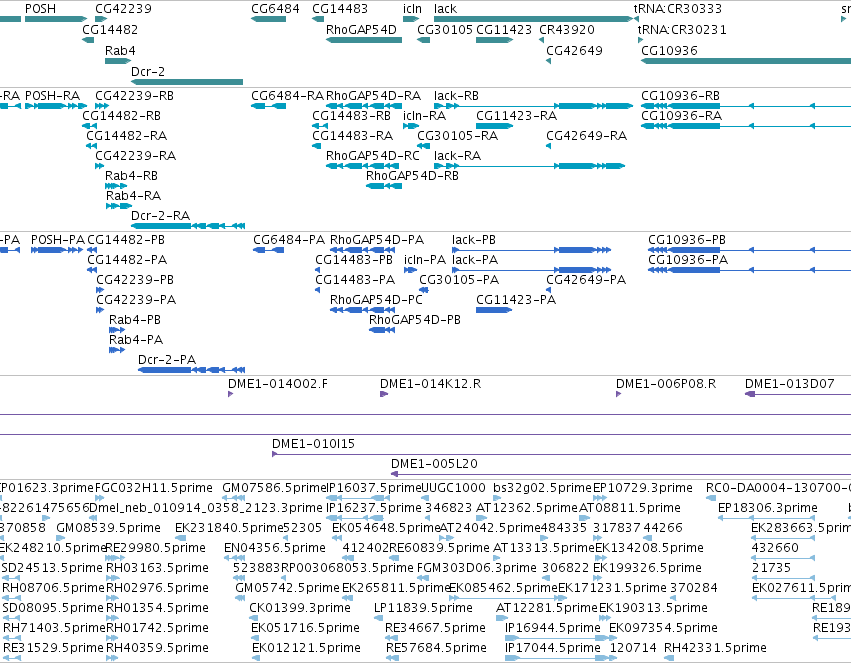Viewport: 851px width, 663px height.
Task: Open the icln-RA transcript
Action: (411, 126)
